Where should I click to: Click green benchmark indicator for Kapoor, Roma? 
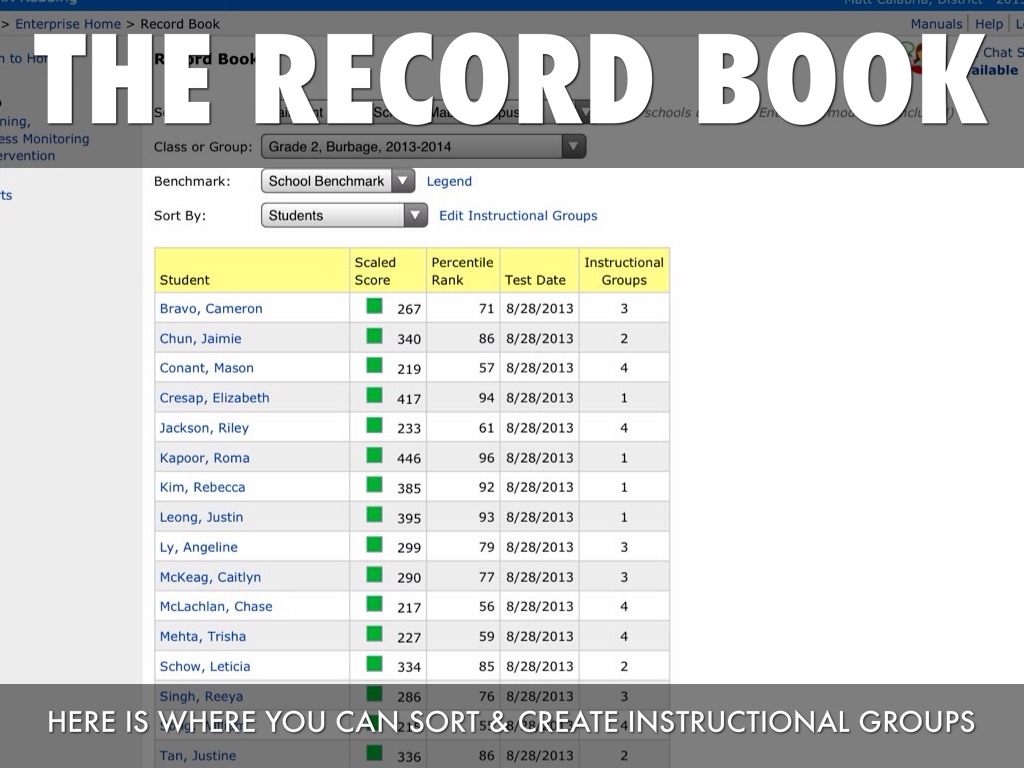tap(375, 456)
